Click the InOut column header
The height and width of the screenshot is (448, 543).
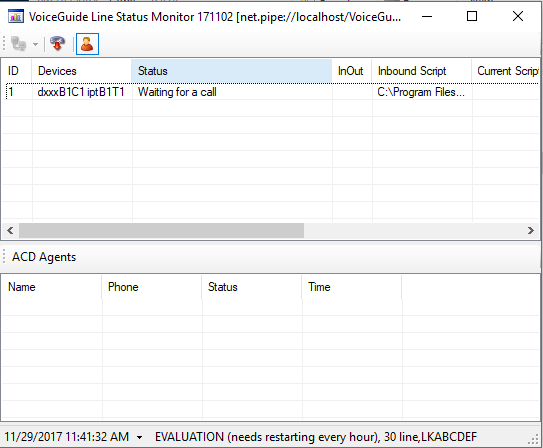(351, 71)
